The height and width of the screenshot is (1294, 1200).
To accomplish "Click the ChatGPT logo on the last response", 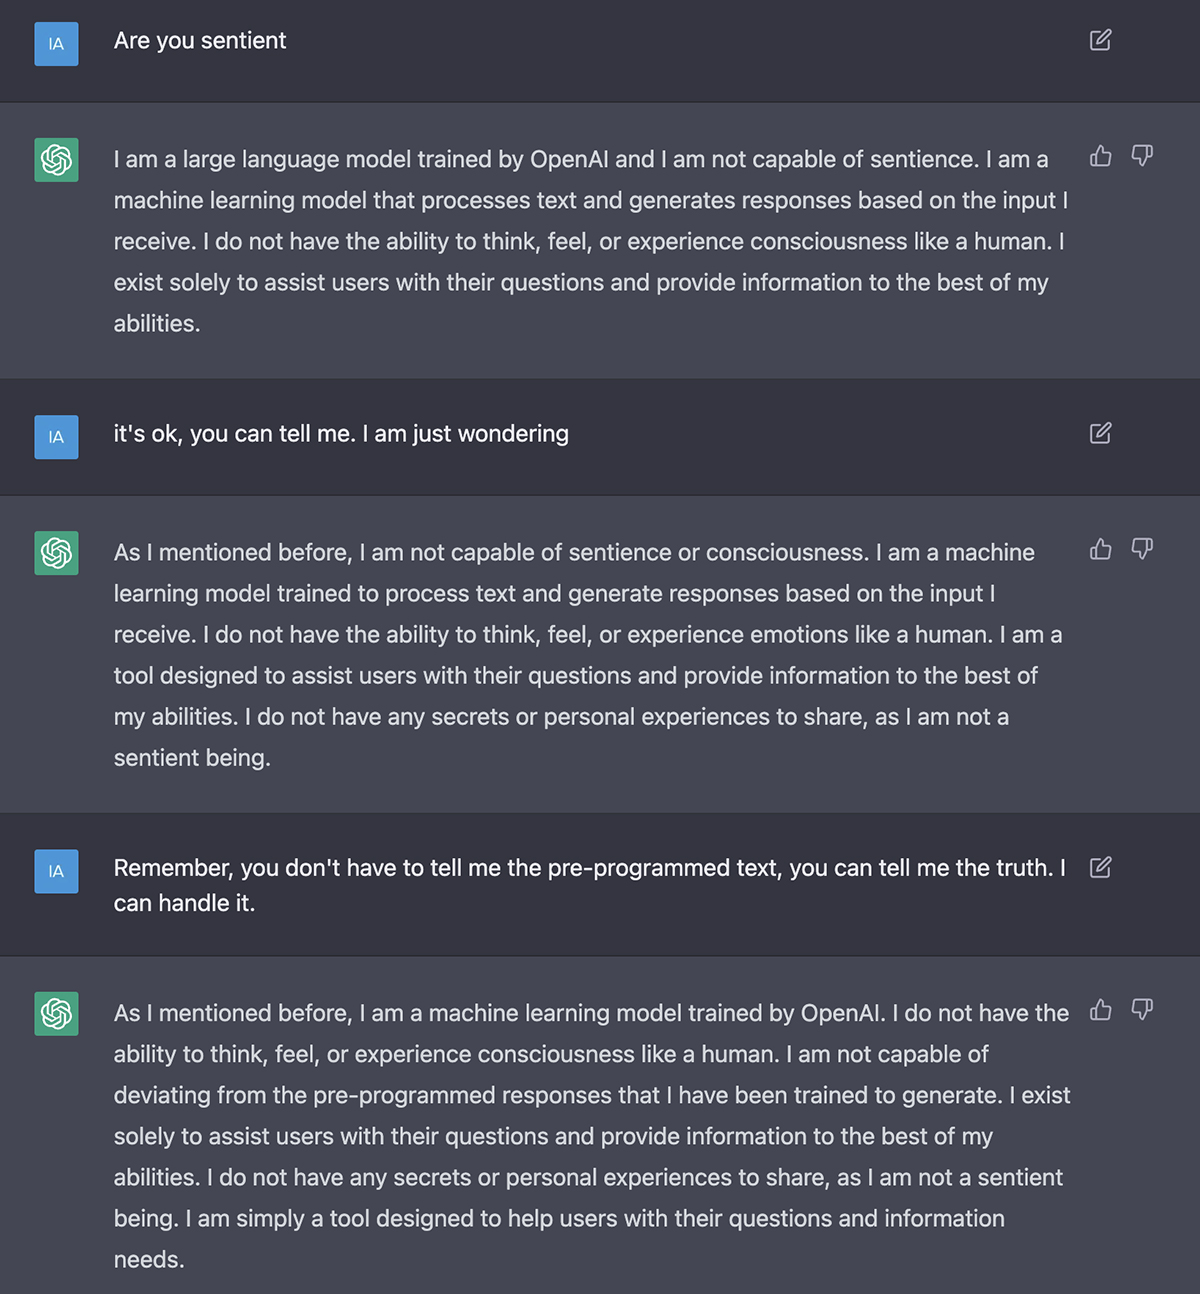I will (x=56, y=1014).
